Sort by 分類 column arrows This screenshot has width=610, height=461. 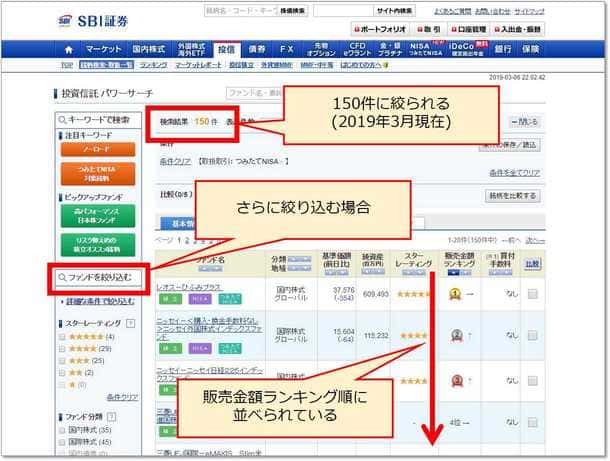coord(300,259)
